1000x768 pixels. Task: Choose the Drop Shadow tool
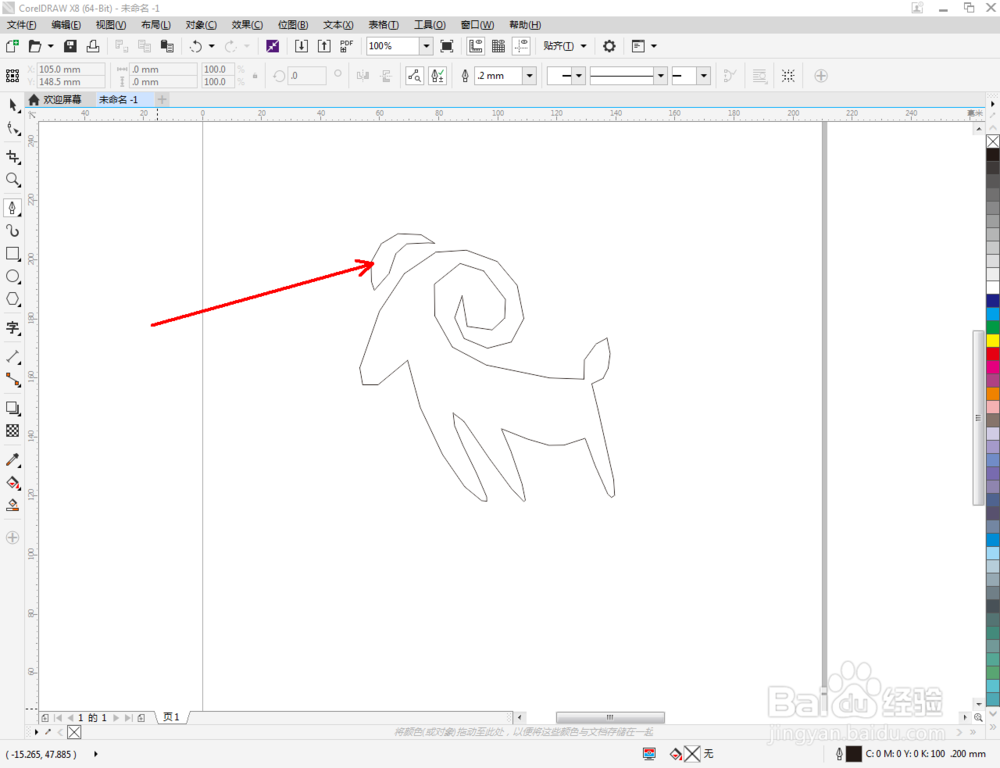pyautogui.click(x=13, y=408)
